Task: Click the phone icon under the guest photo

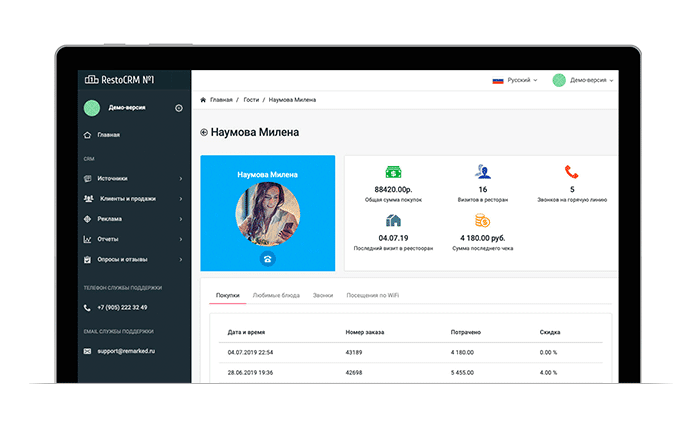Action: 267,257
